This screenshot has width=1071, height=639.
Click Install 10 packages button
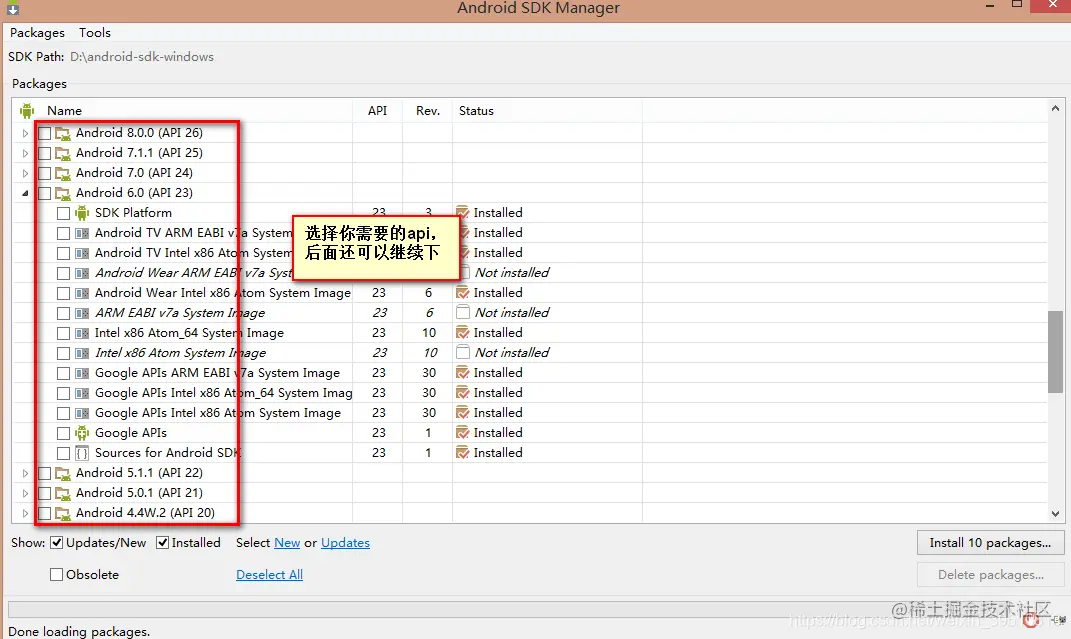click(x=990, y=543)
